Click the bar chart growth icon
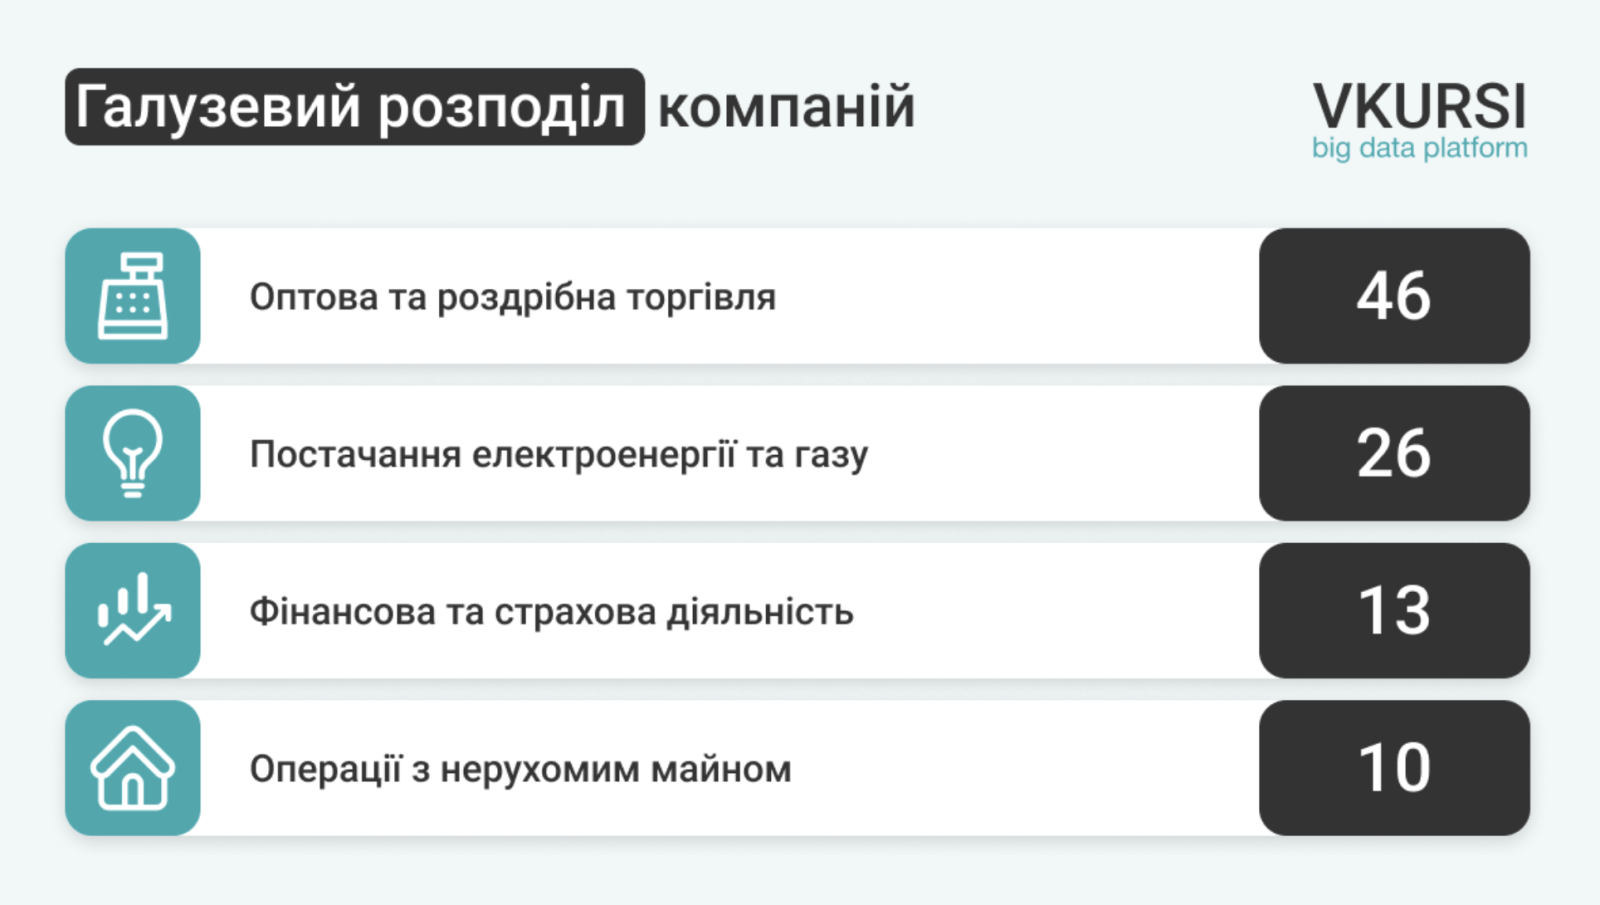 click(x=134, y=609)
